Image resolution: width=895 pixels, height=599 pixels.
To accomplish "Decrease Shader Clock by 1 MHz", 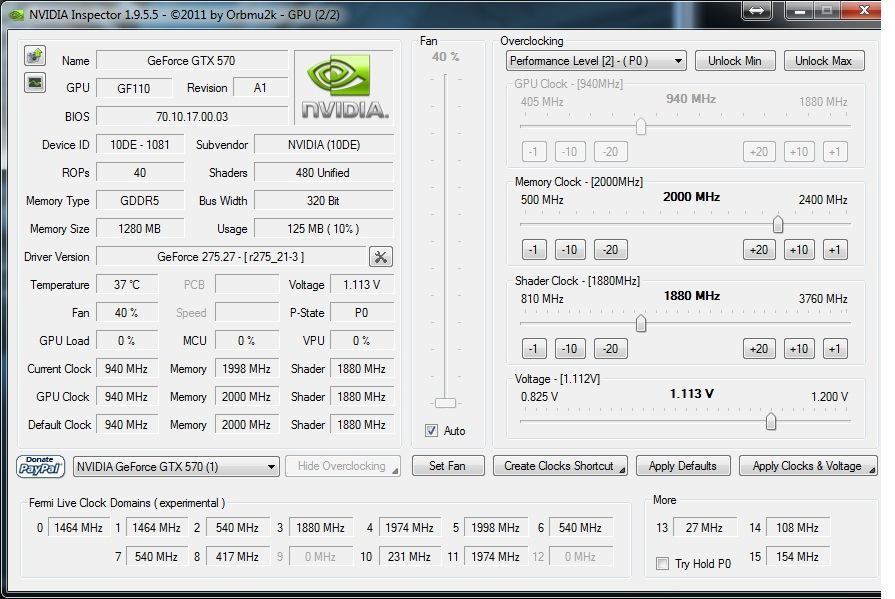I will (x=534, y=349).
